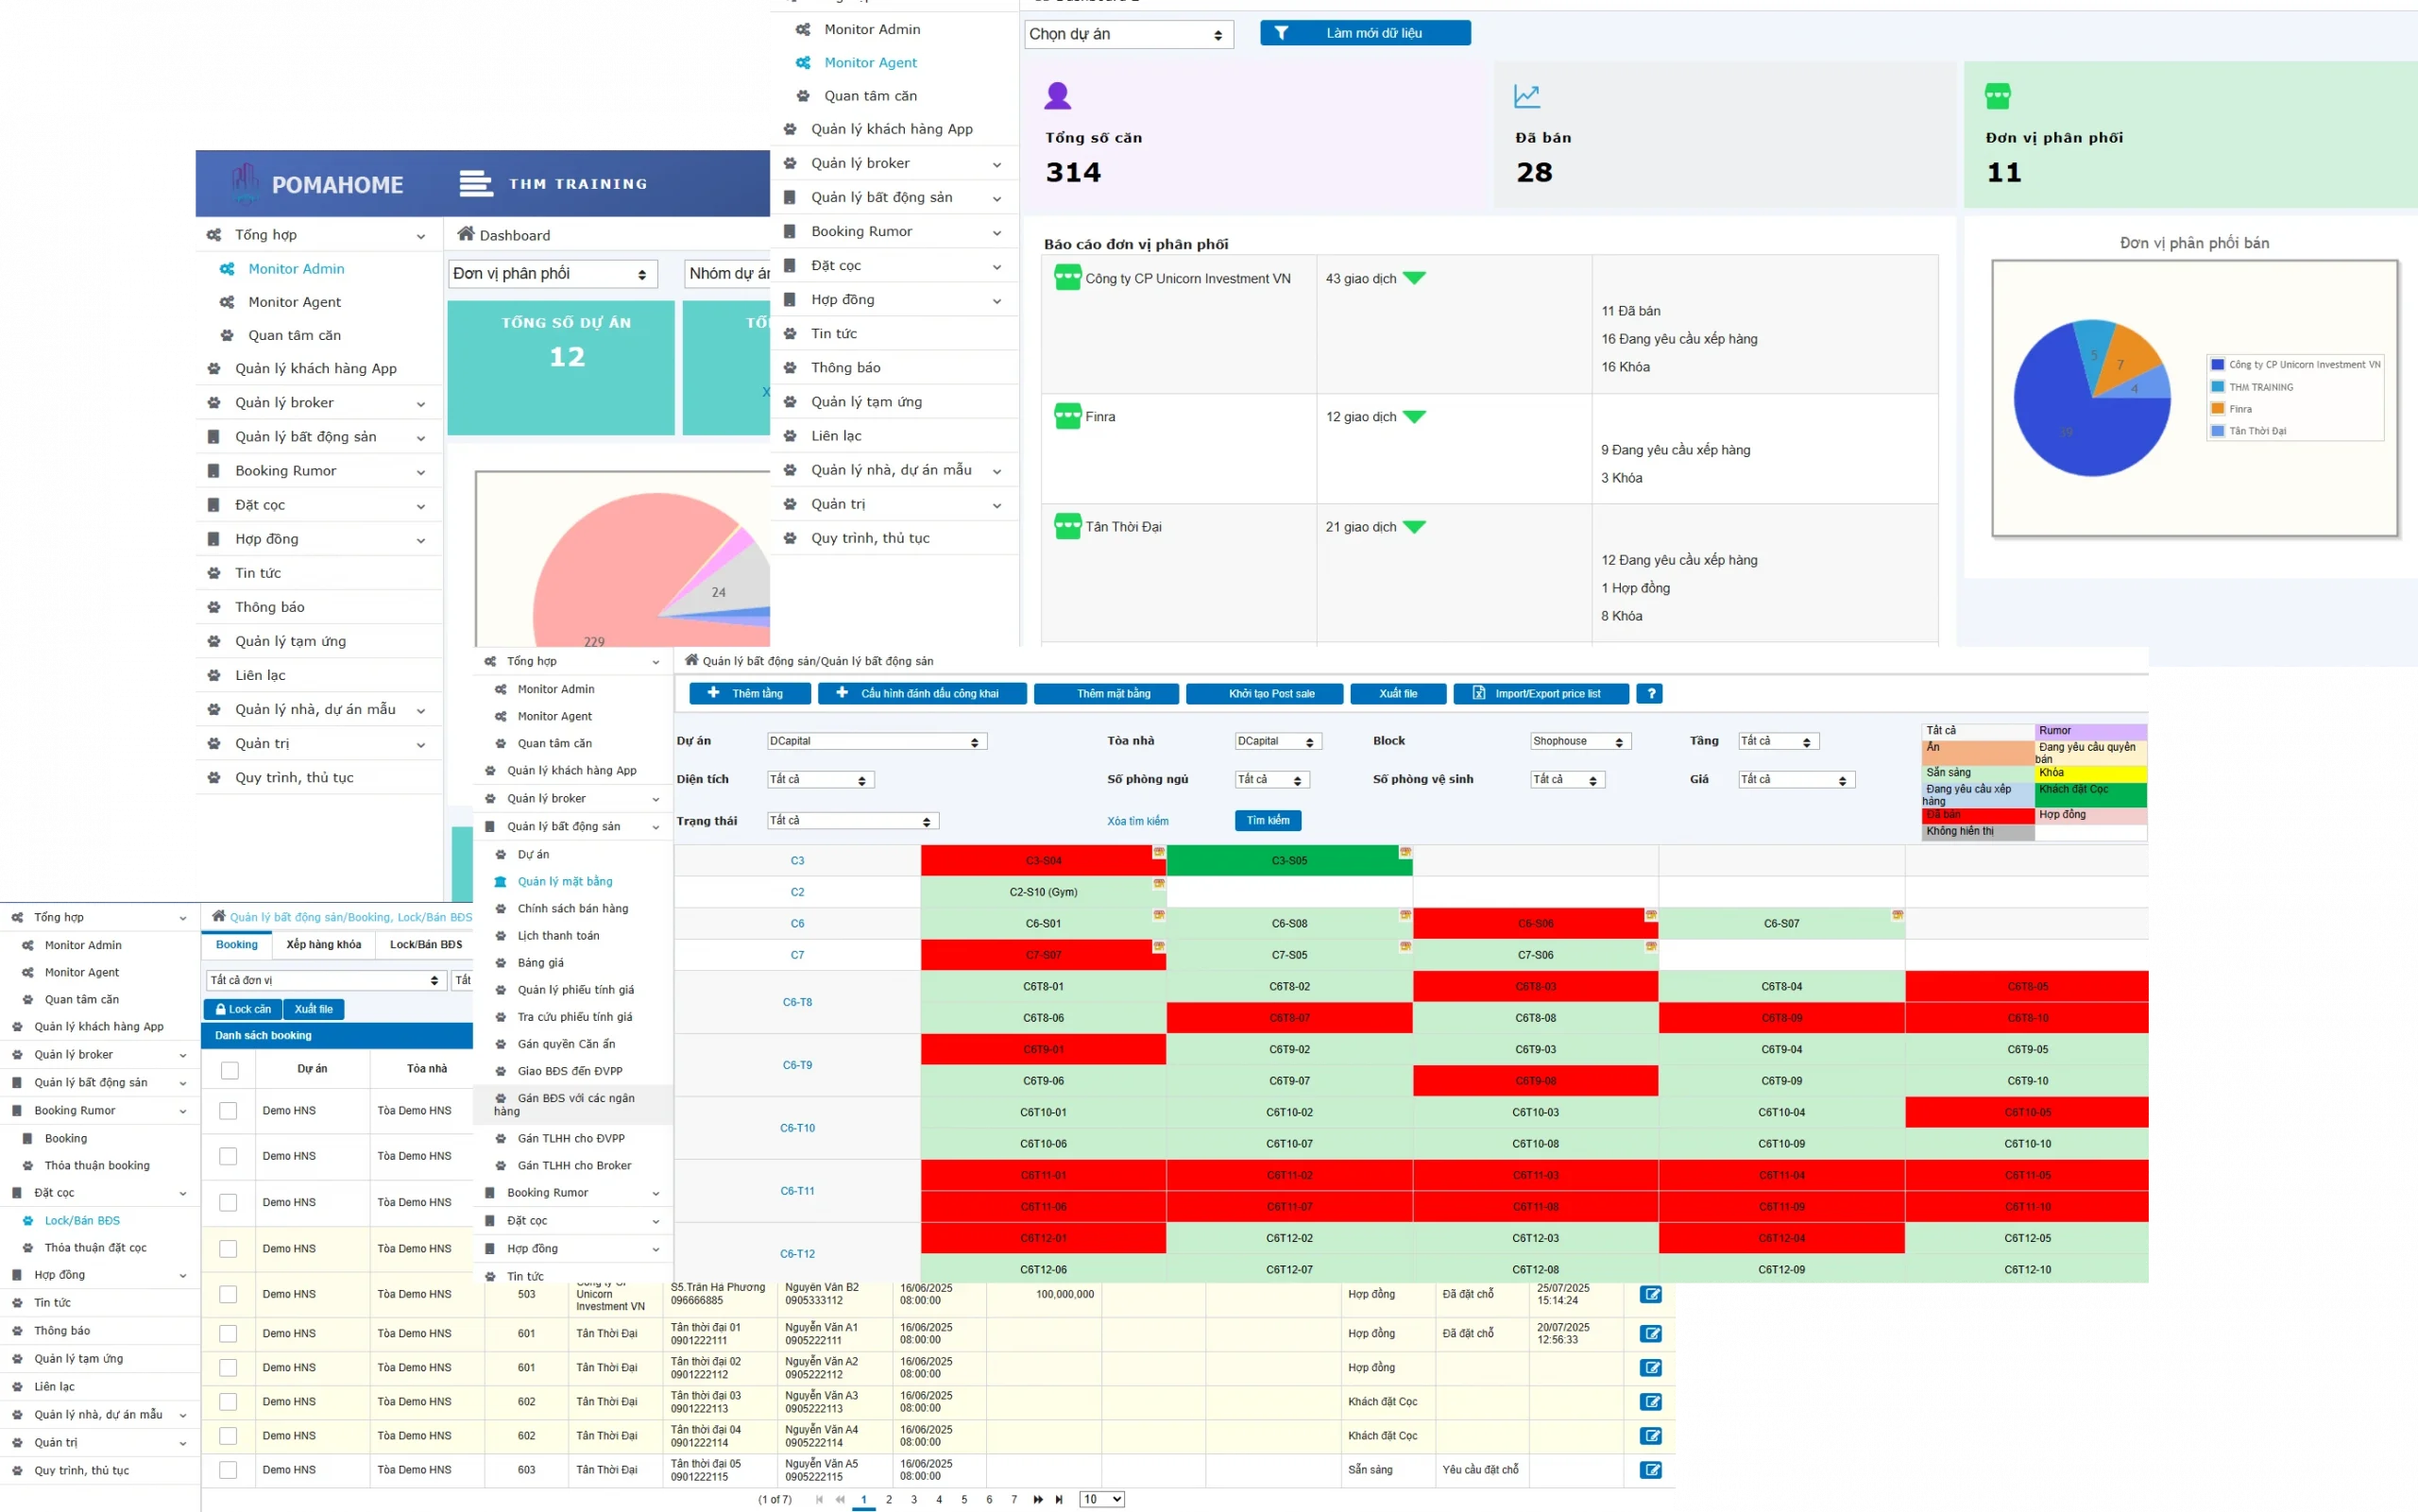Select Quản lý mặt bằng menu item
The height and width of the screenshot is (1512, 2418).
coord(565,881)
